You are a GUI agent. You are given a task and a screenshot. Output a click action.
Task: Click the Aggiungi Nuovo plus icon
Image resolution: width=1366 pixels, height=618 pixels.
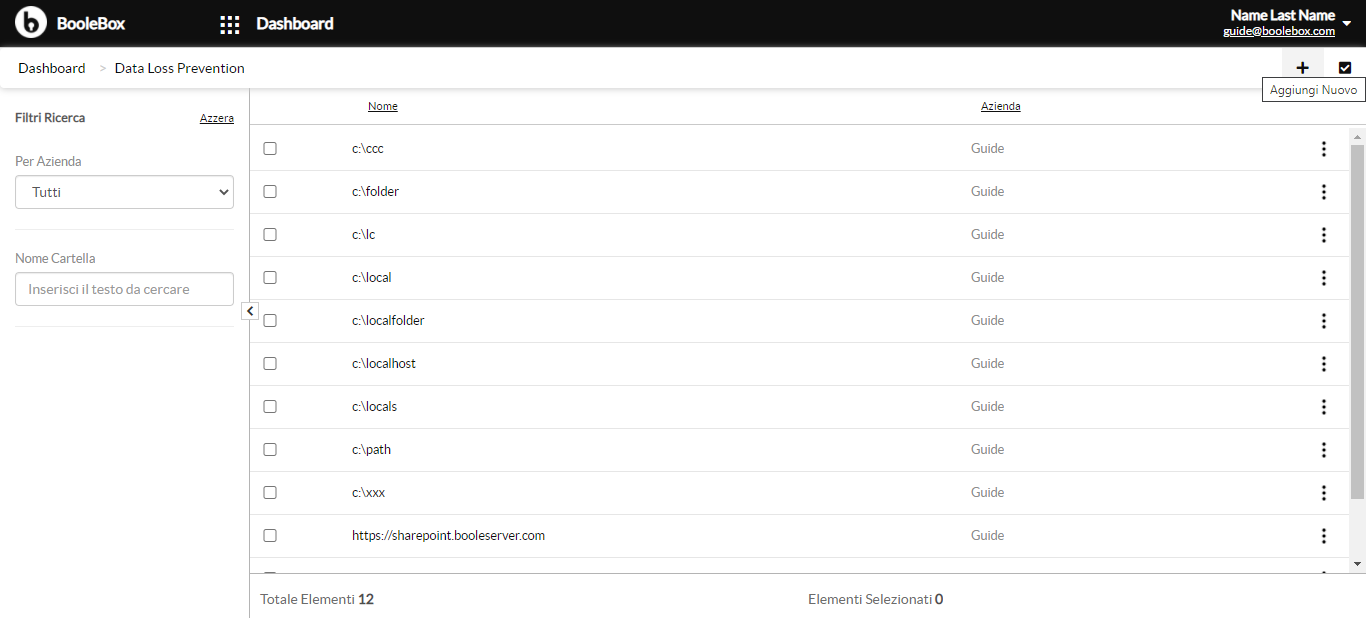1302,68
